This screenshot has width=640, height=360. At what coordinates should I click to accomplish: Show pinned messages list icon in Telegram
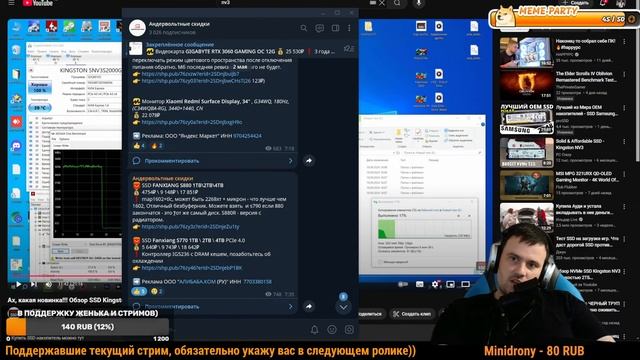pos(348,49)
